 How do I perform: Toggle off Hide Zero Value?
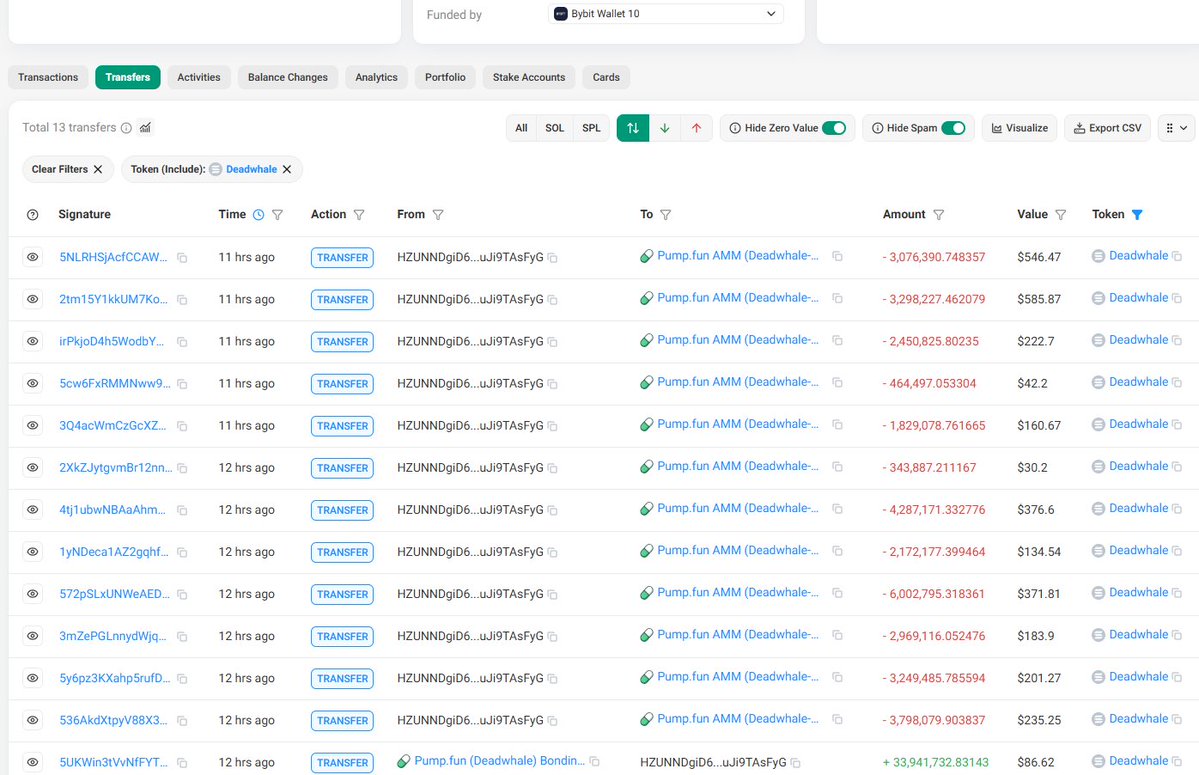835,128
